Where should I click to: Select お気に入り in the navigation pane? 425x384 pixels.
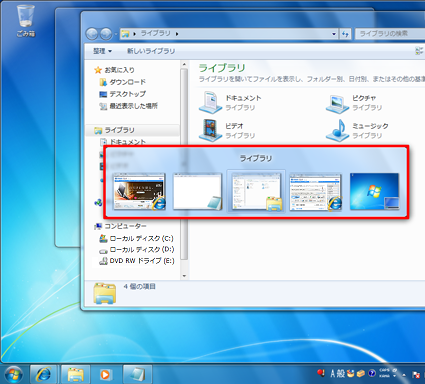click(115, 70)
